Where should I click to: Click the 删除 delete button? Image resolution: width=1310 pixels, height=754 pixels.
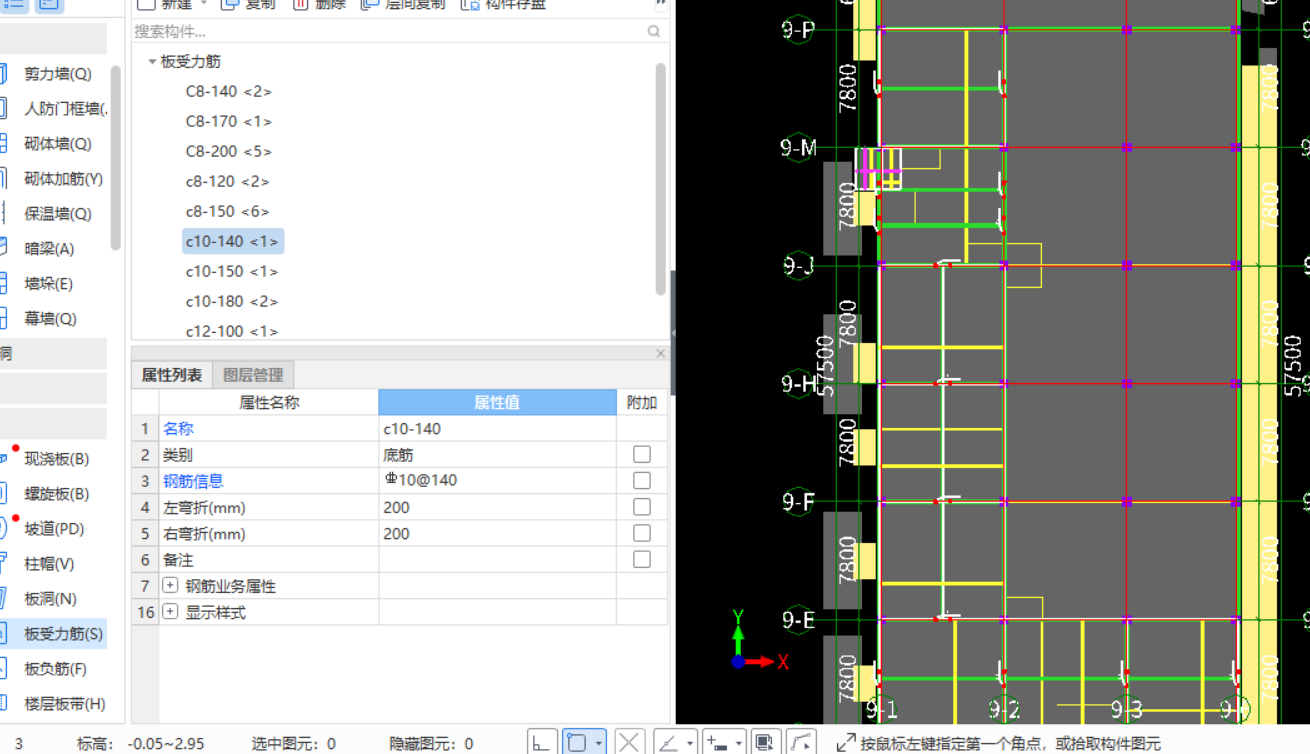[319, 4]
